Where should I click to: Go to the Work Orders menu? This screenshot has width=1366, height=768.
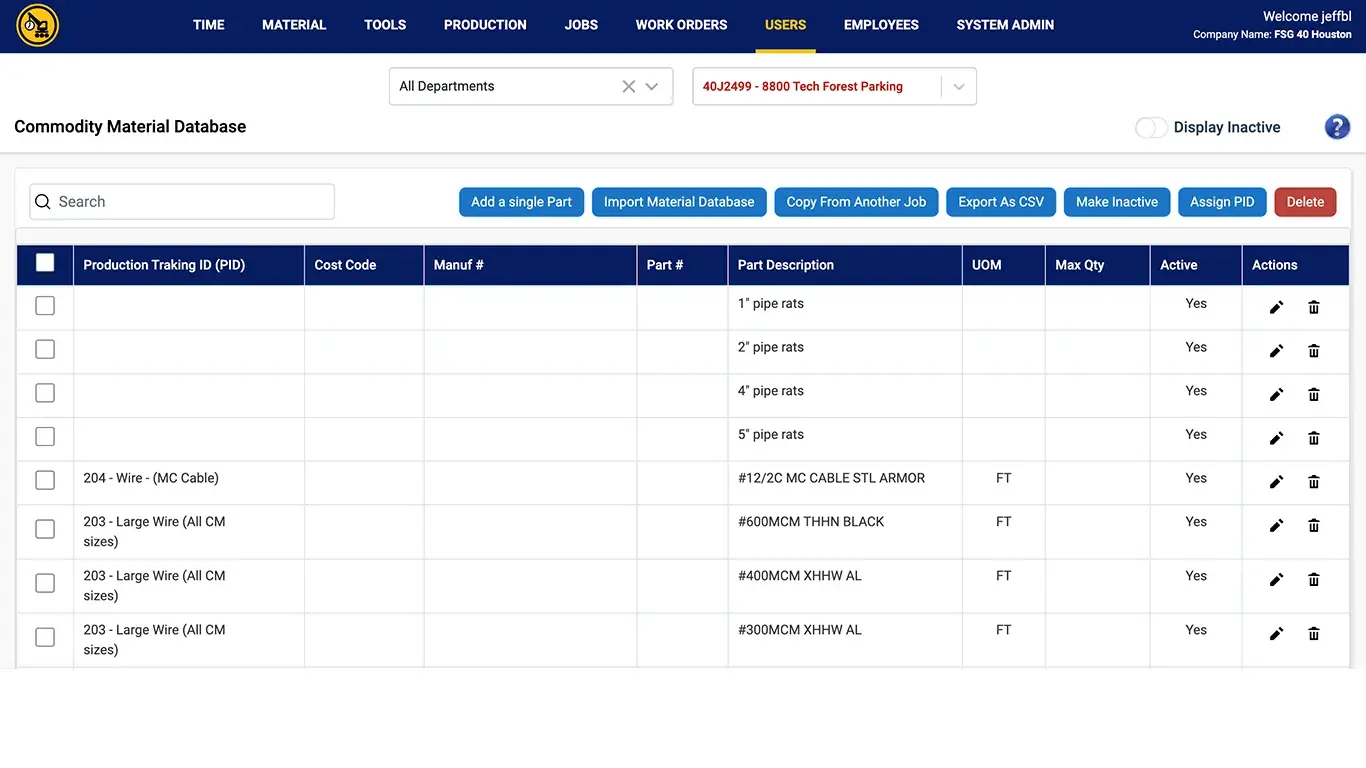click(681, 25)
